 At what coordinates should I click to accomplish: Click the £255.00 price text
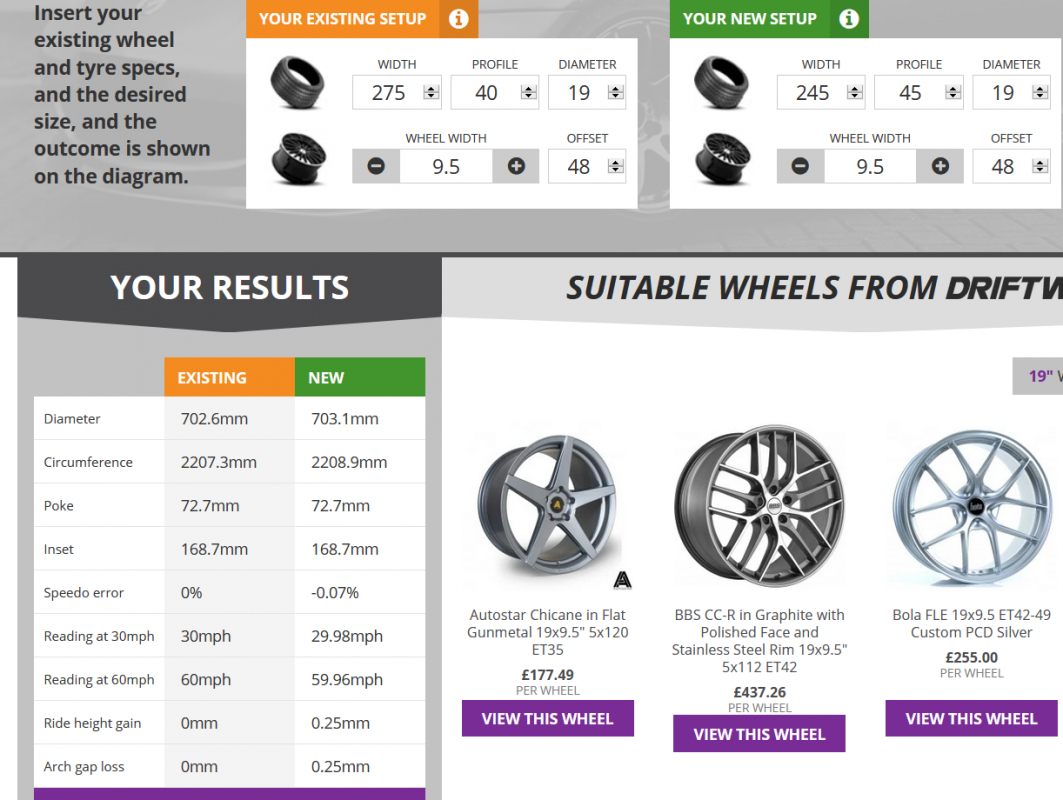click(971, 658)
